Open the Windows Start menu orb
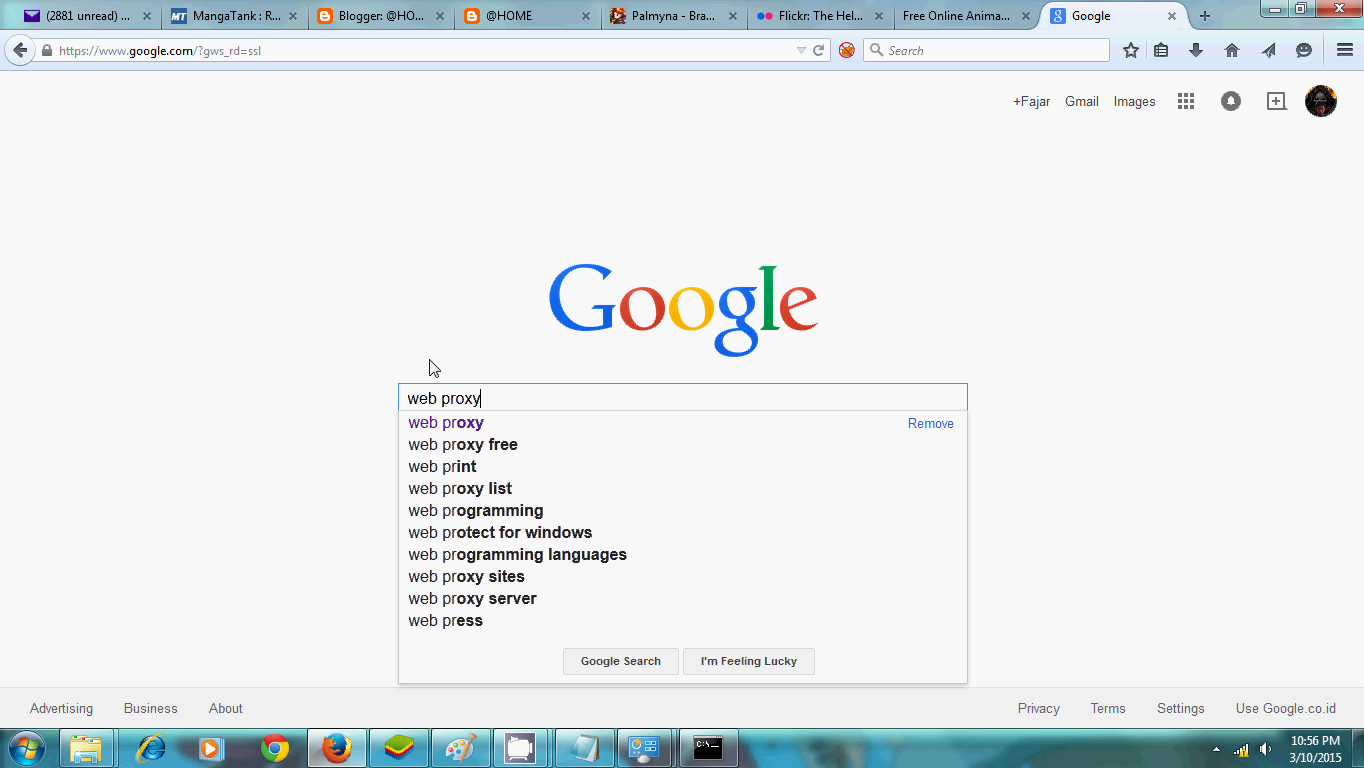 tap(25, 748)
